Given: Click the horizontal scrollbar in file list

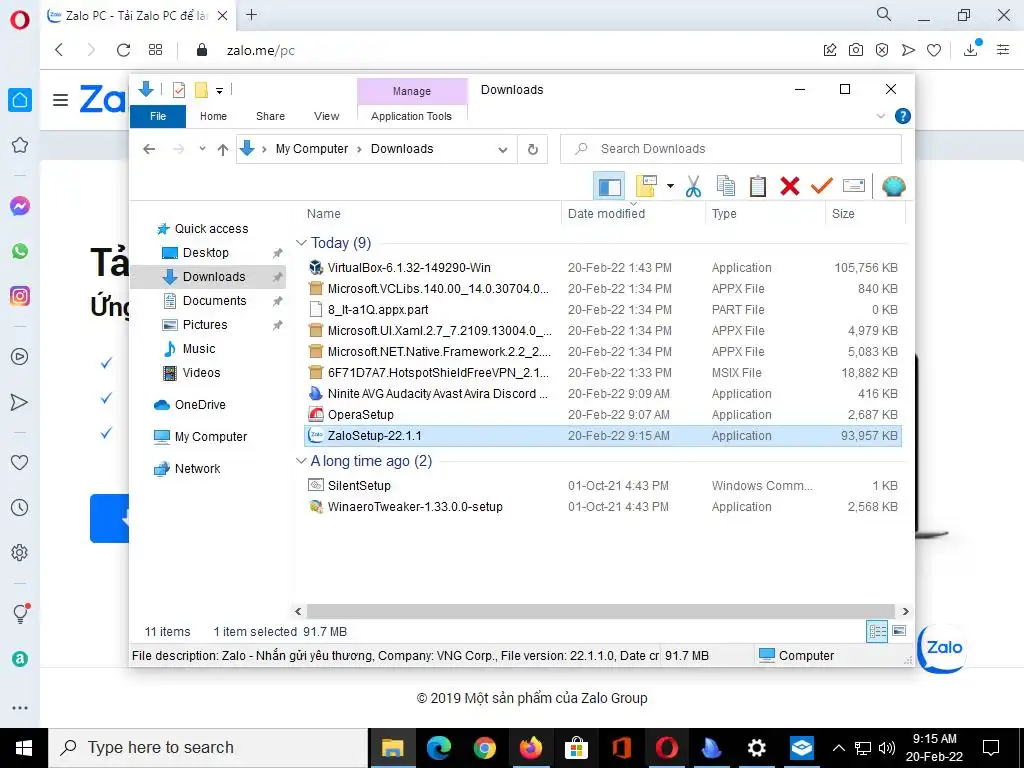Looking at the screenshot, I should pyautogui.click(x=600, y=611).
